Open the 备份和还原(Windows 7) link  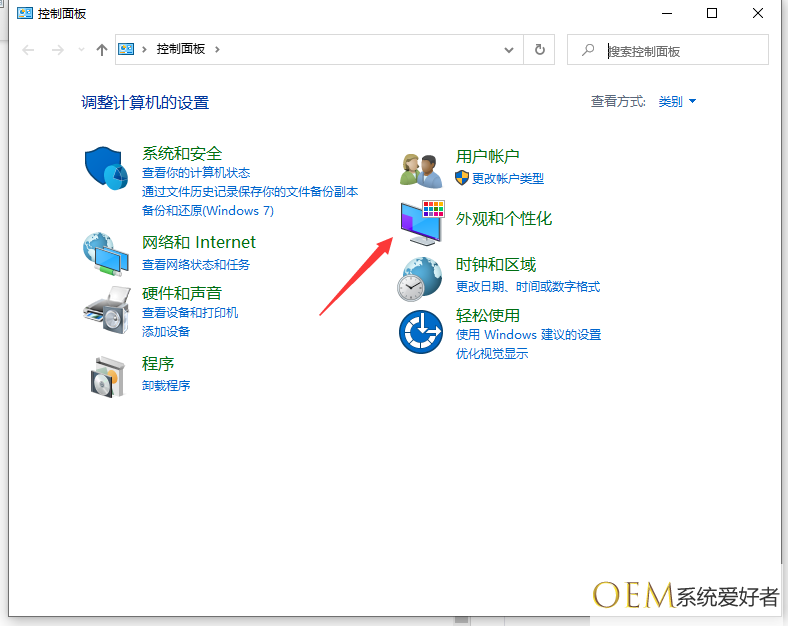click(x=208, y=210)
